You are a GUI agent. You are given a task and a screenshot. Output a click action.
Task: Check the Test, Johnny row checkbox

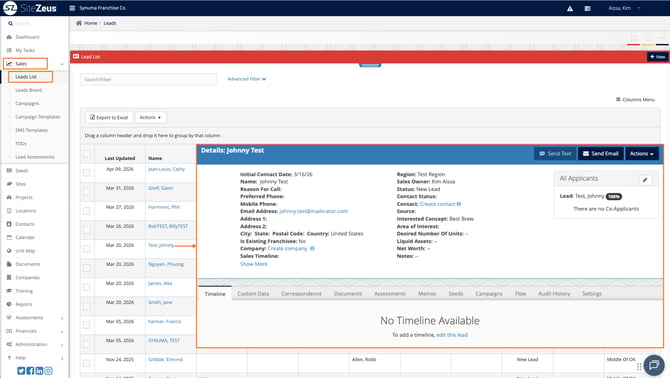tap(87, 249)
